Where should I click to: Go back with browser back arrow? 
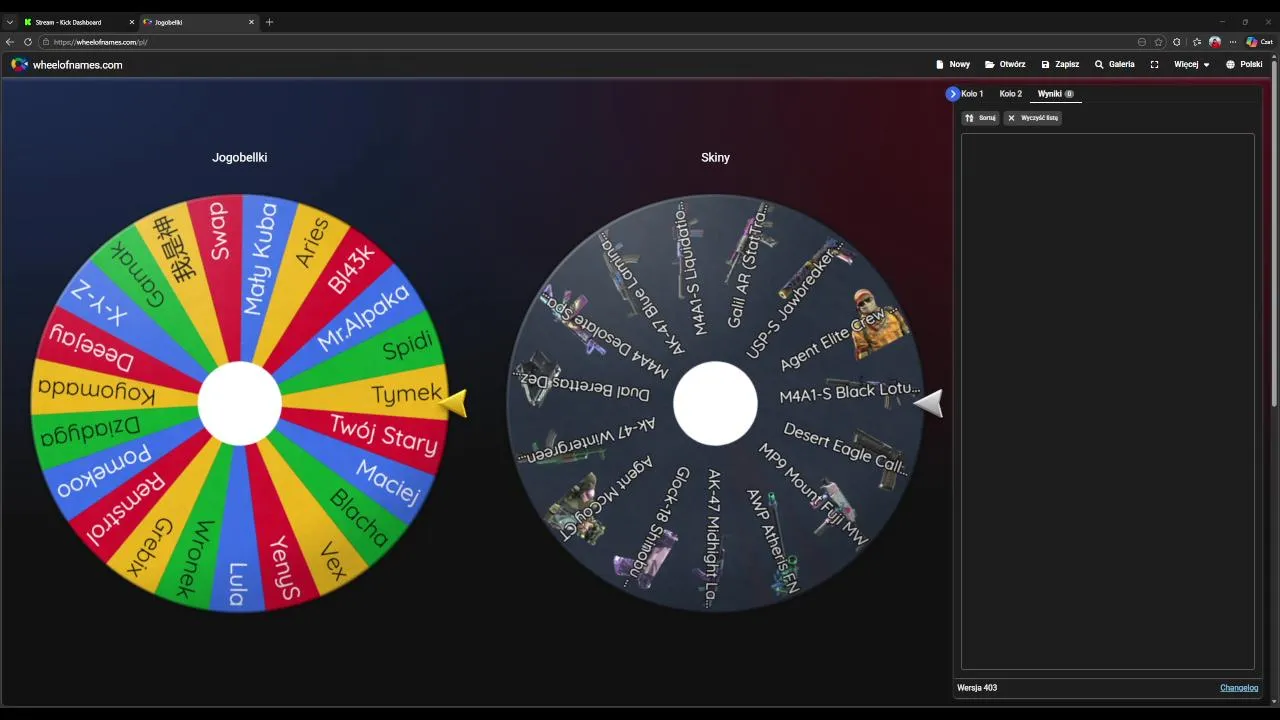point(10,42)
